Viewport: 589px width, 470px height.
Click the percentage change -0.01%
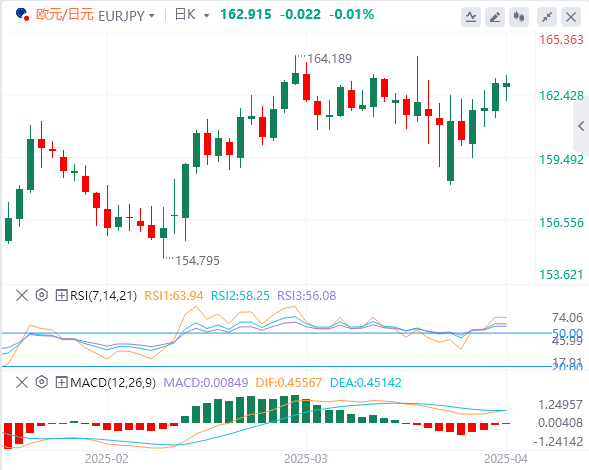[352, 15]
